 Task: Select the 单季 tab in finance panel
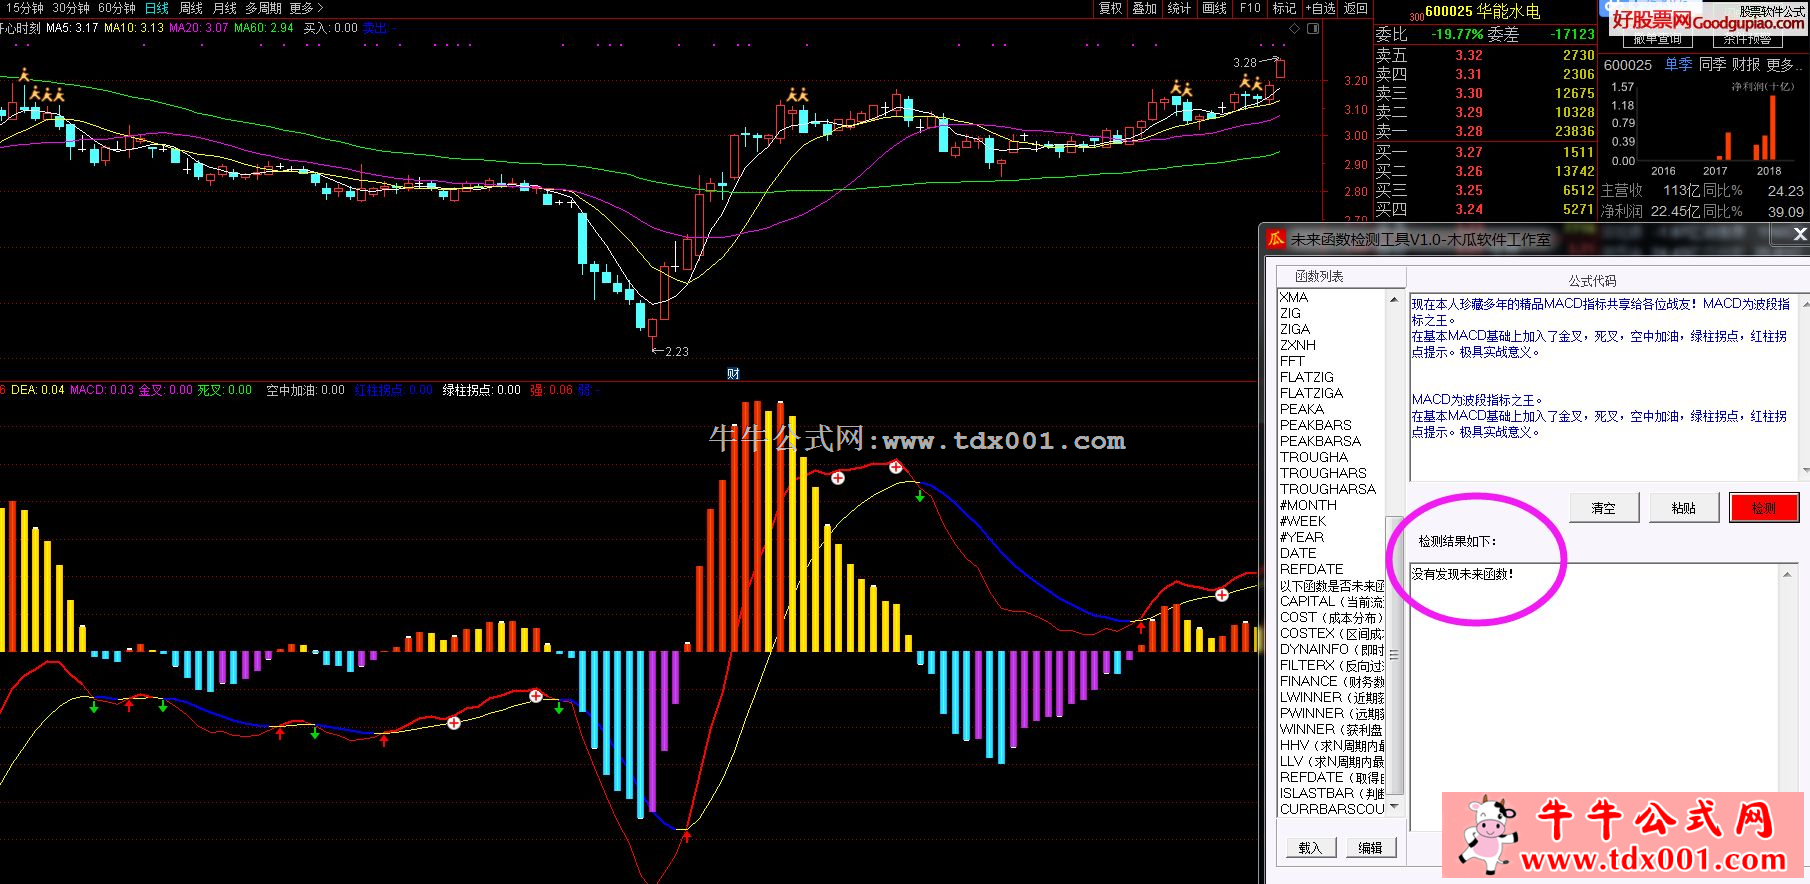click(1678, 64)
